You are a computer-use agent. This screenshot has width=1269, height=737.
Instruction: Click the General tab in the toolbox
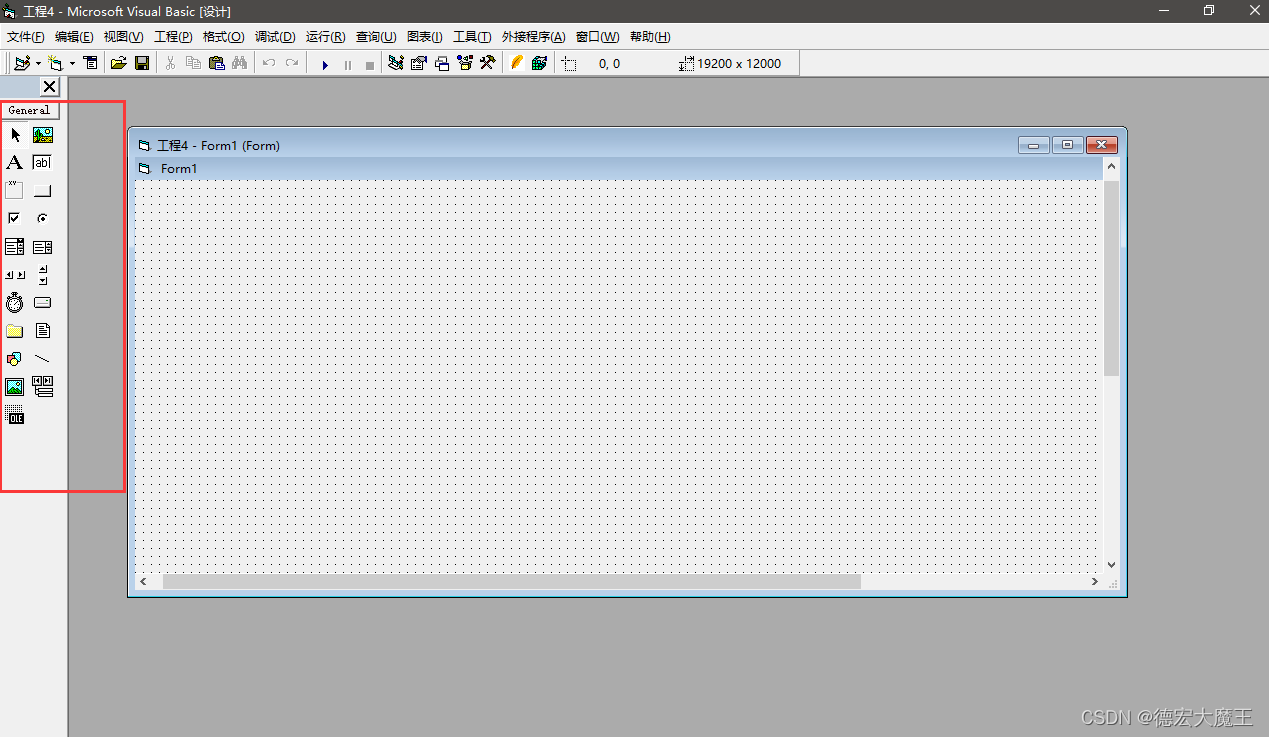tap(29, 110)
